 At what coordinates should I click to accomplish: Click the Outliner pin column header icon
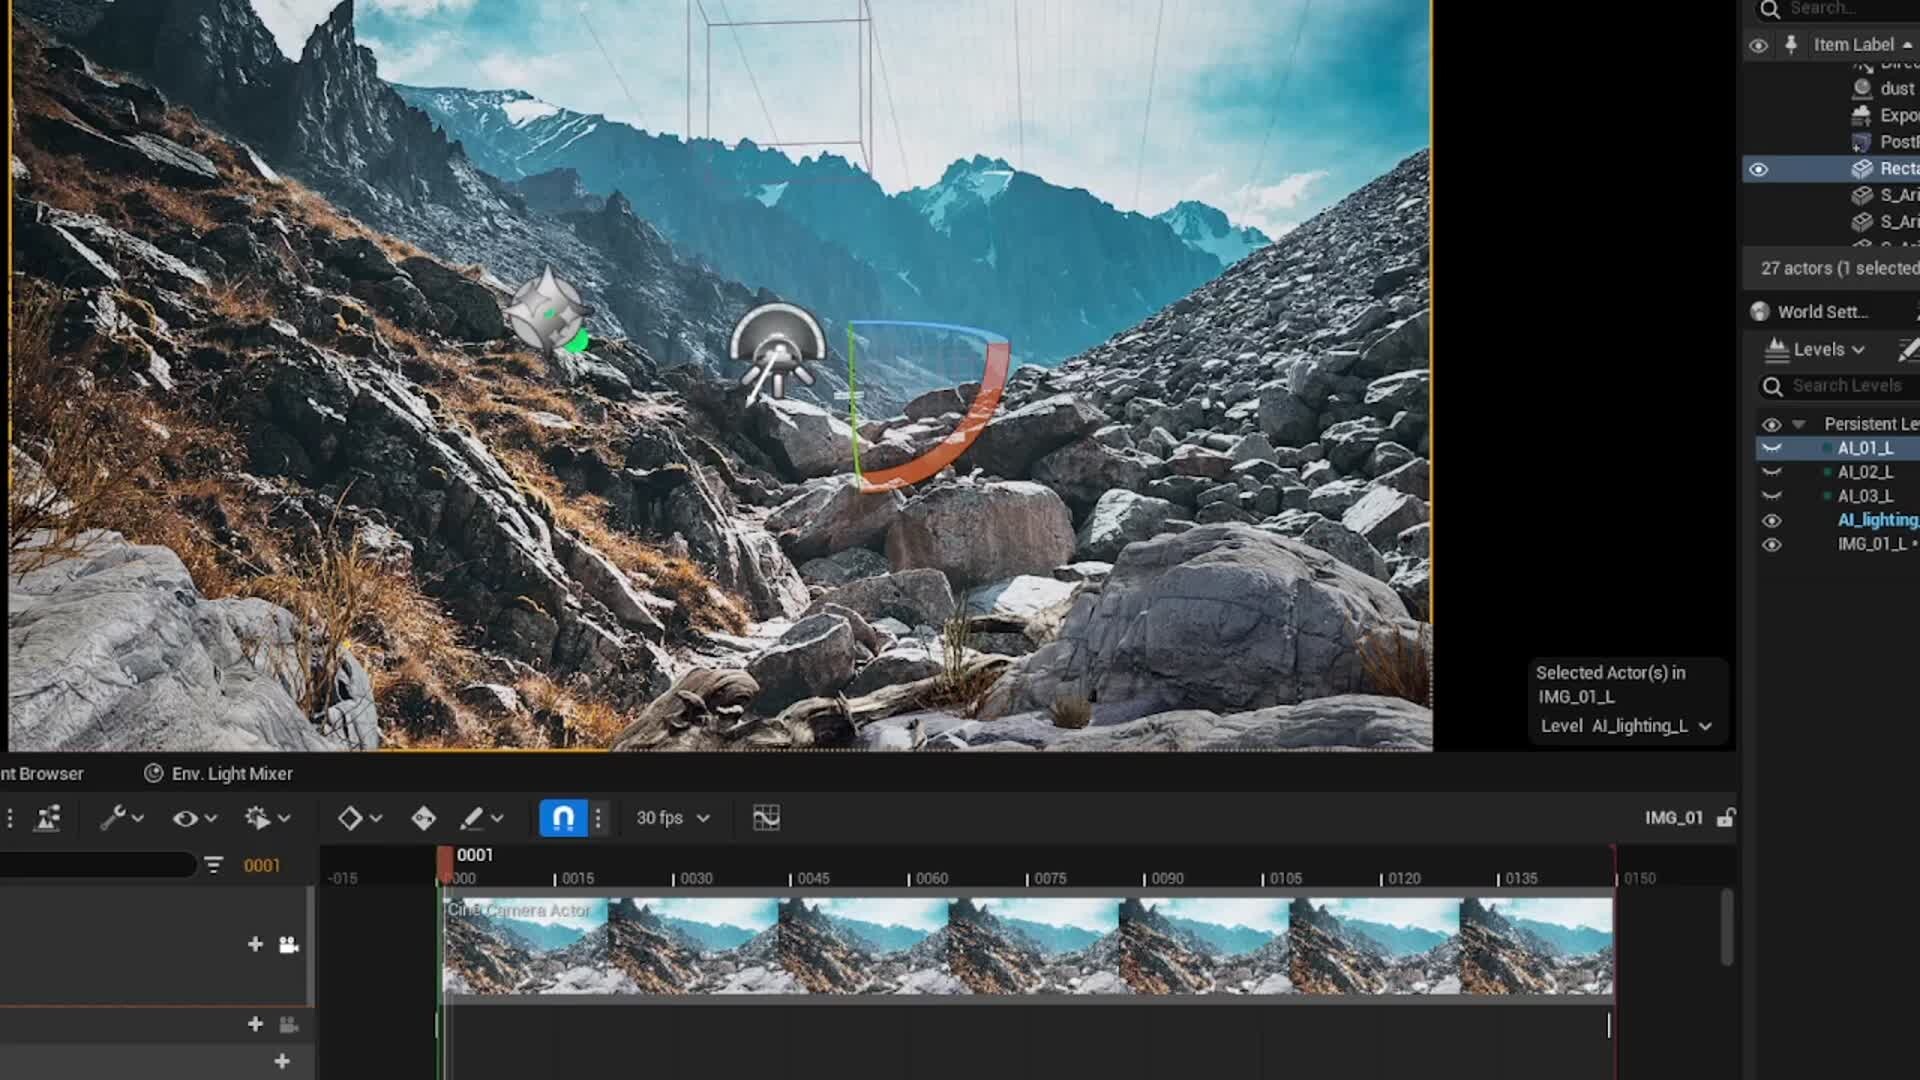1791,45
